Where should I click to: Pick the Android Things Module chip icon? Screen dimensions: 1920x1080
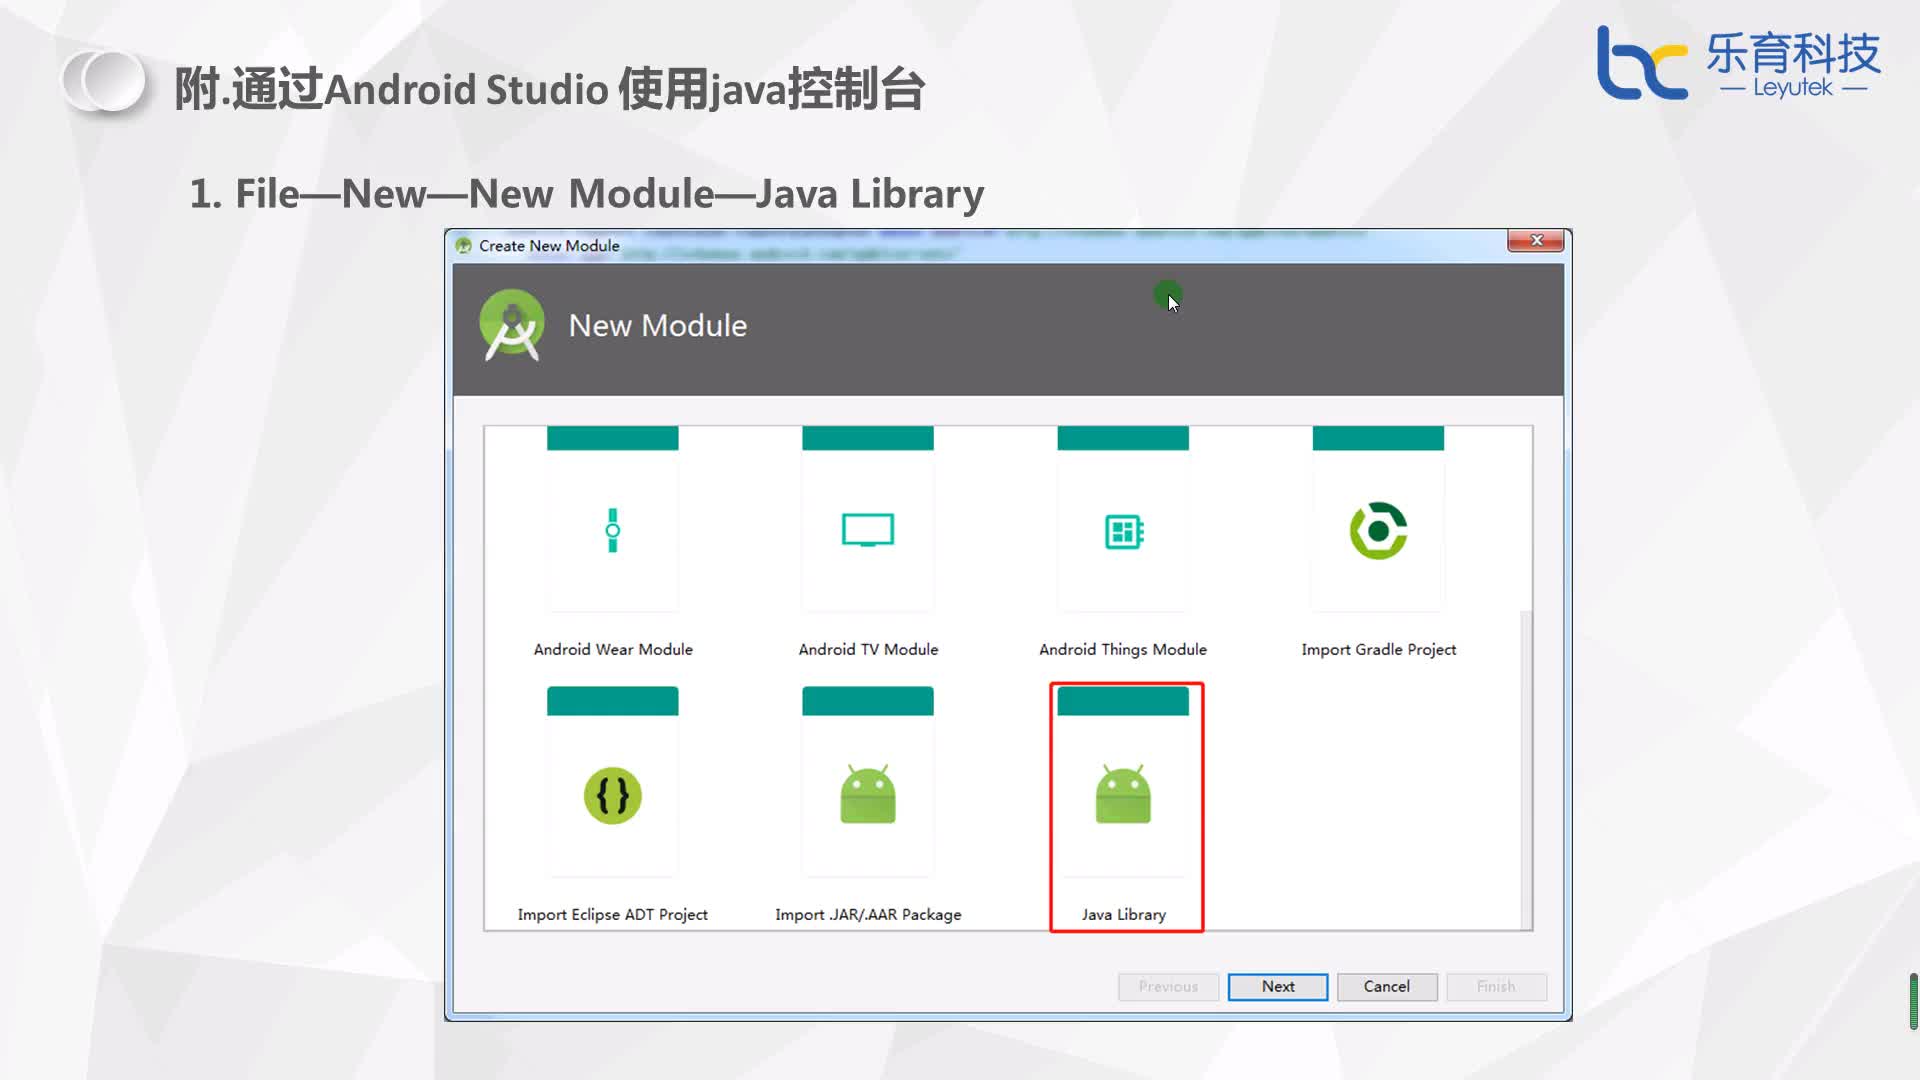pos(1124,532)
